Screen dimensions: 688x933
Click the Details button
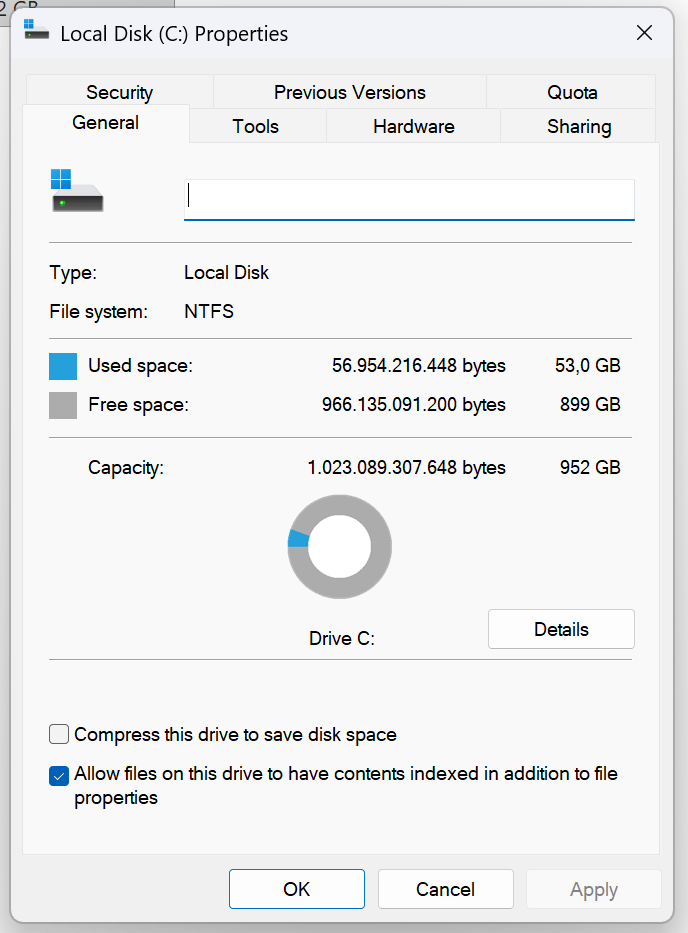pos(561,629)
